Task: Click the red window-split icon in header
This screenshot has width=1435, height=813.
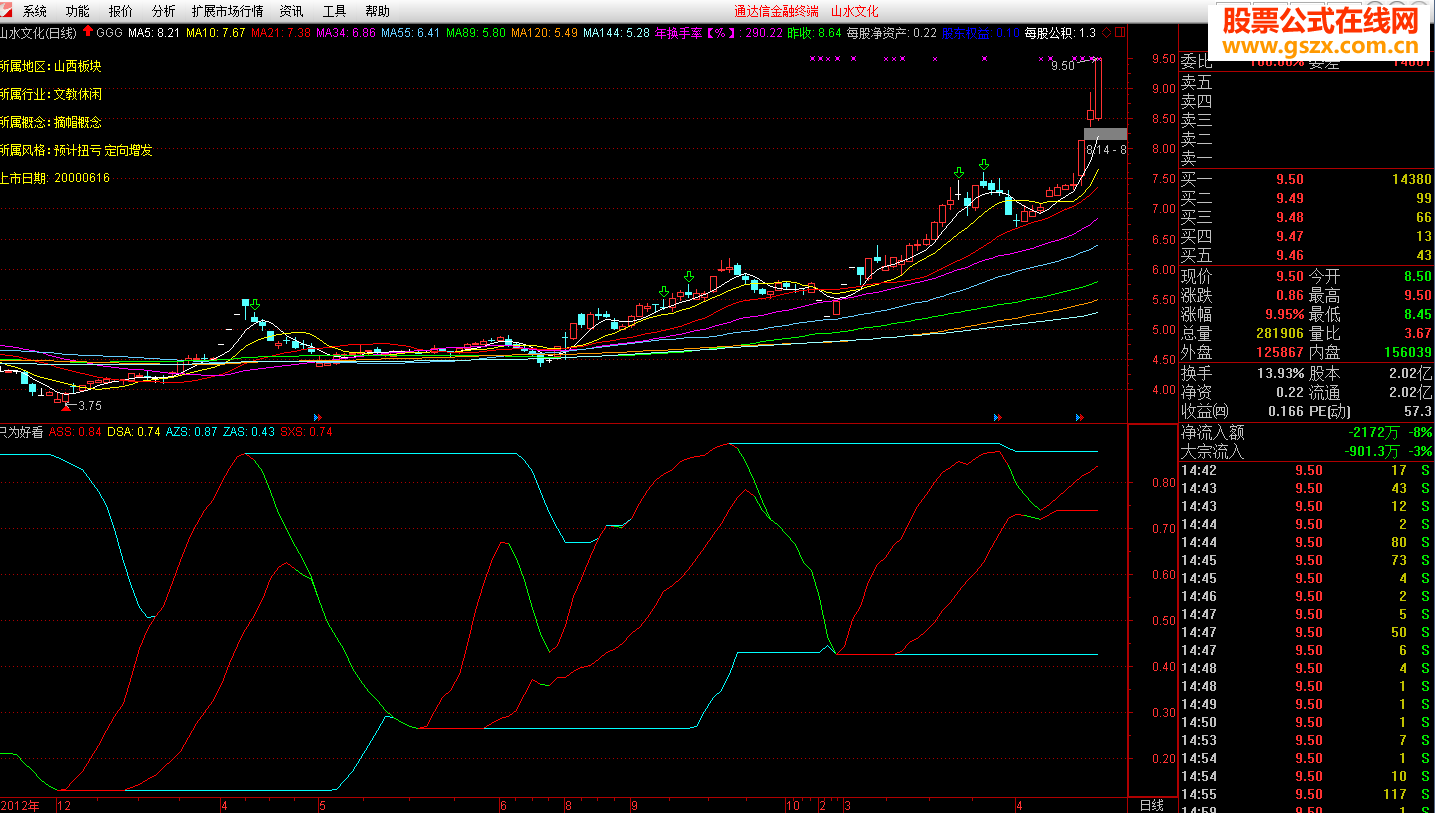Action: (x=1120, y=32)
